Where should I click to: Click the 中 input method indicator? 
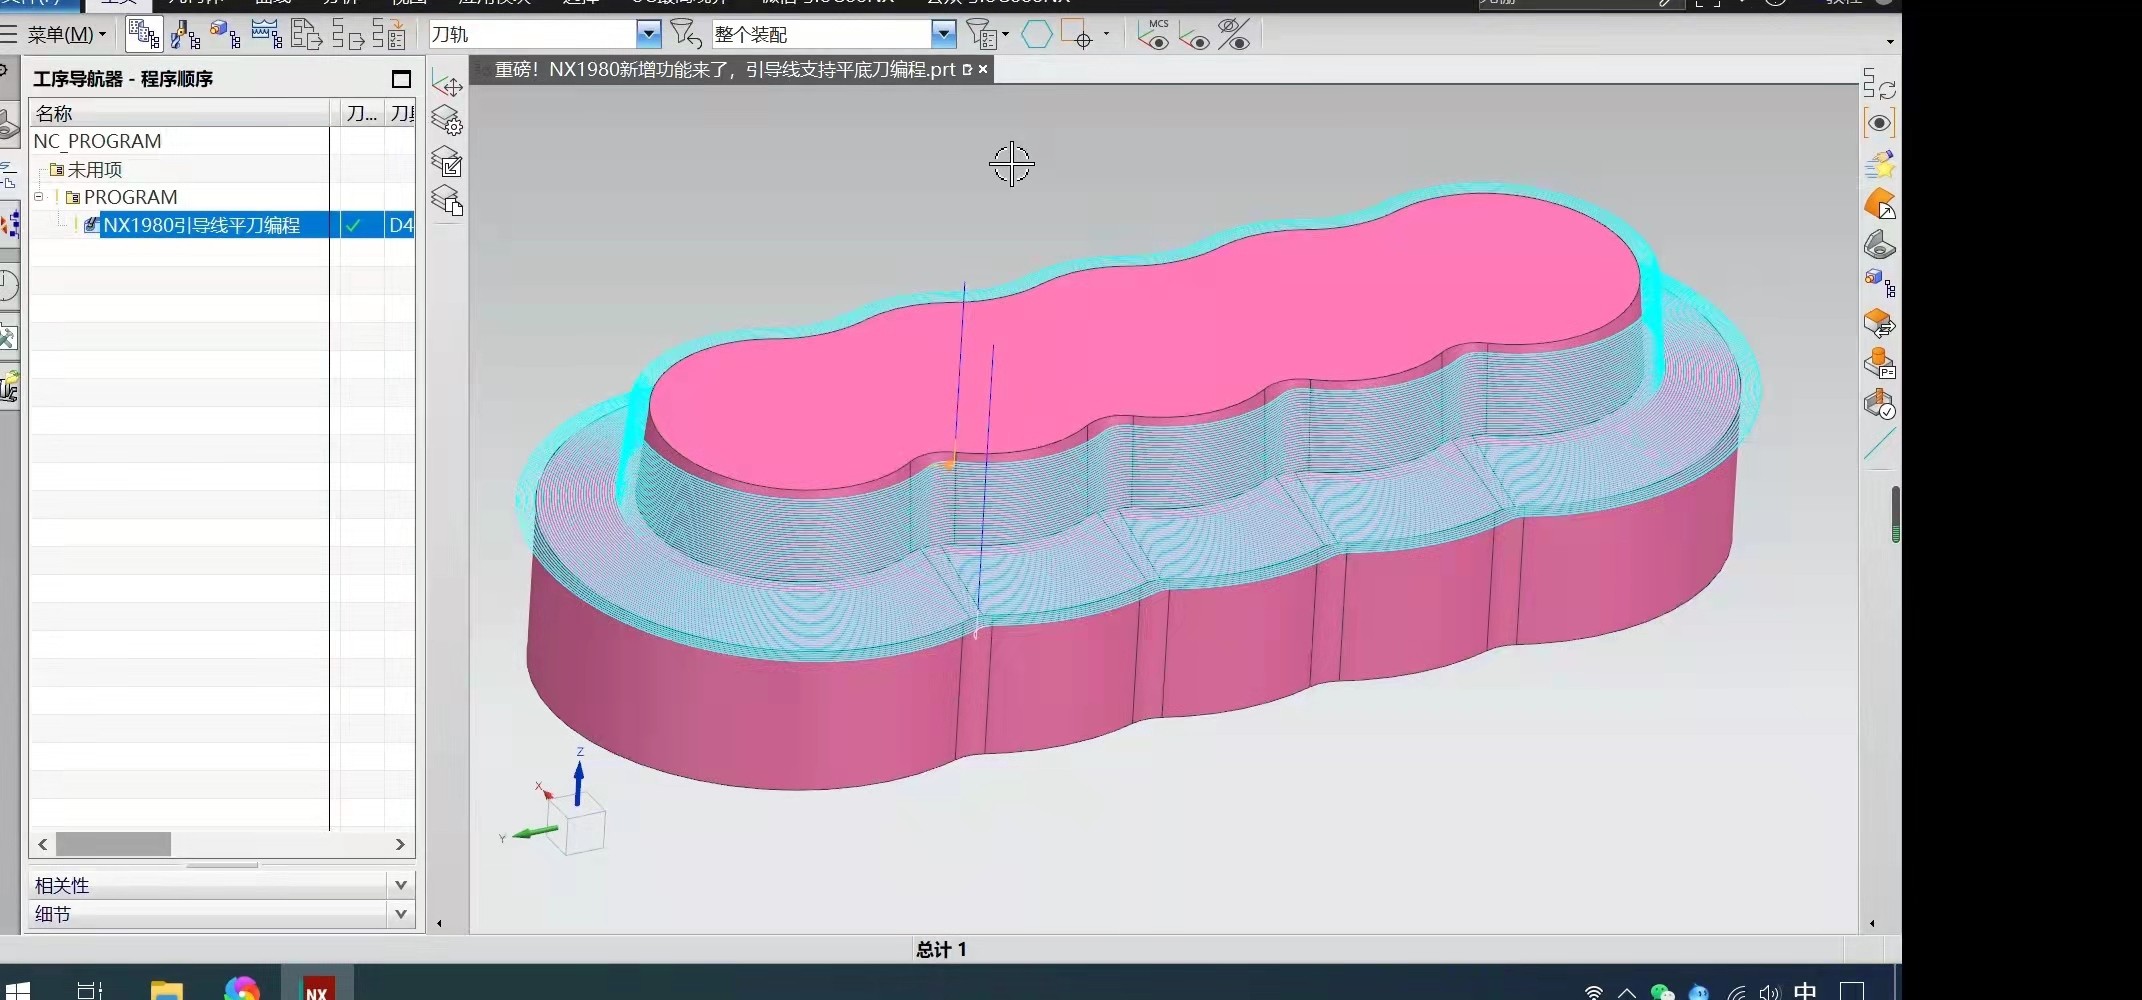click(x=1805, y=990)
